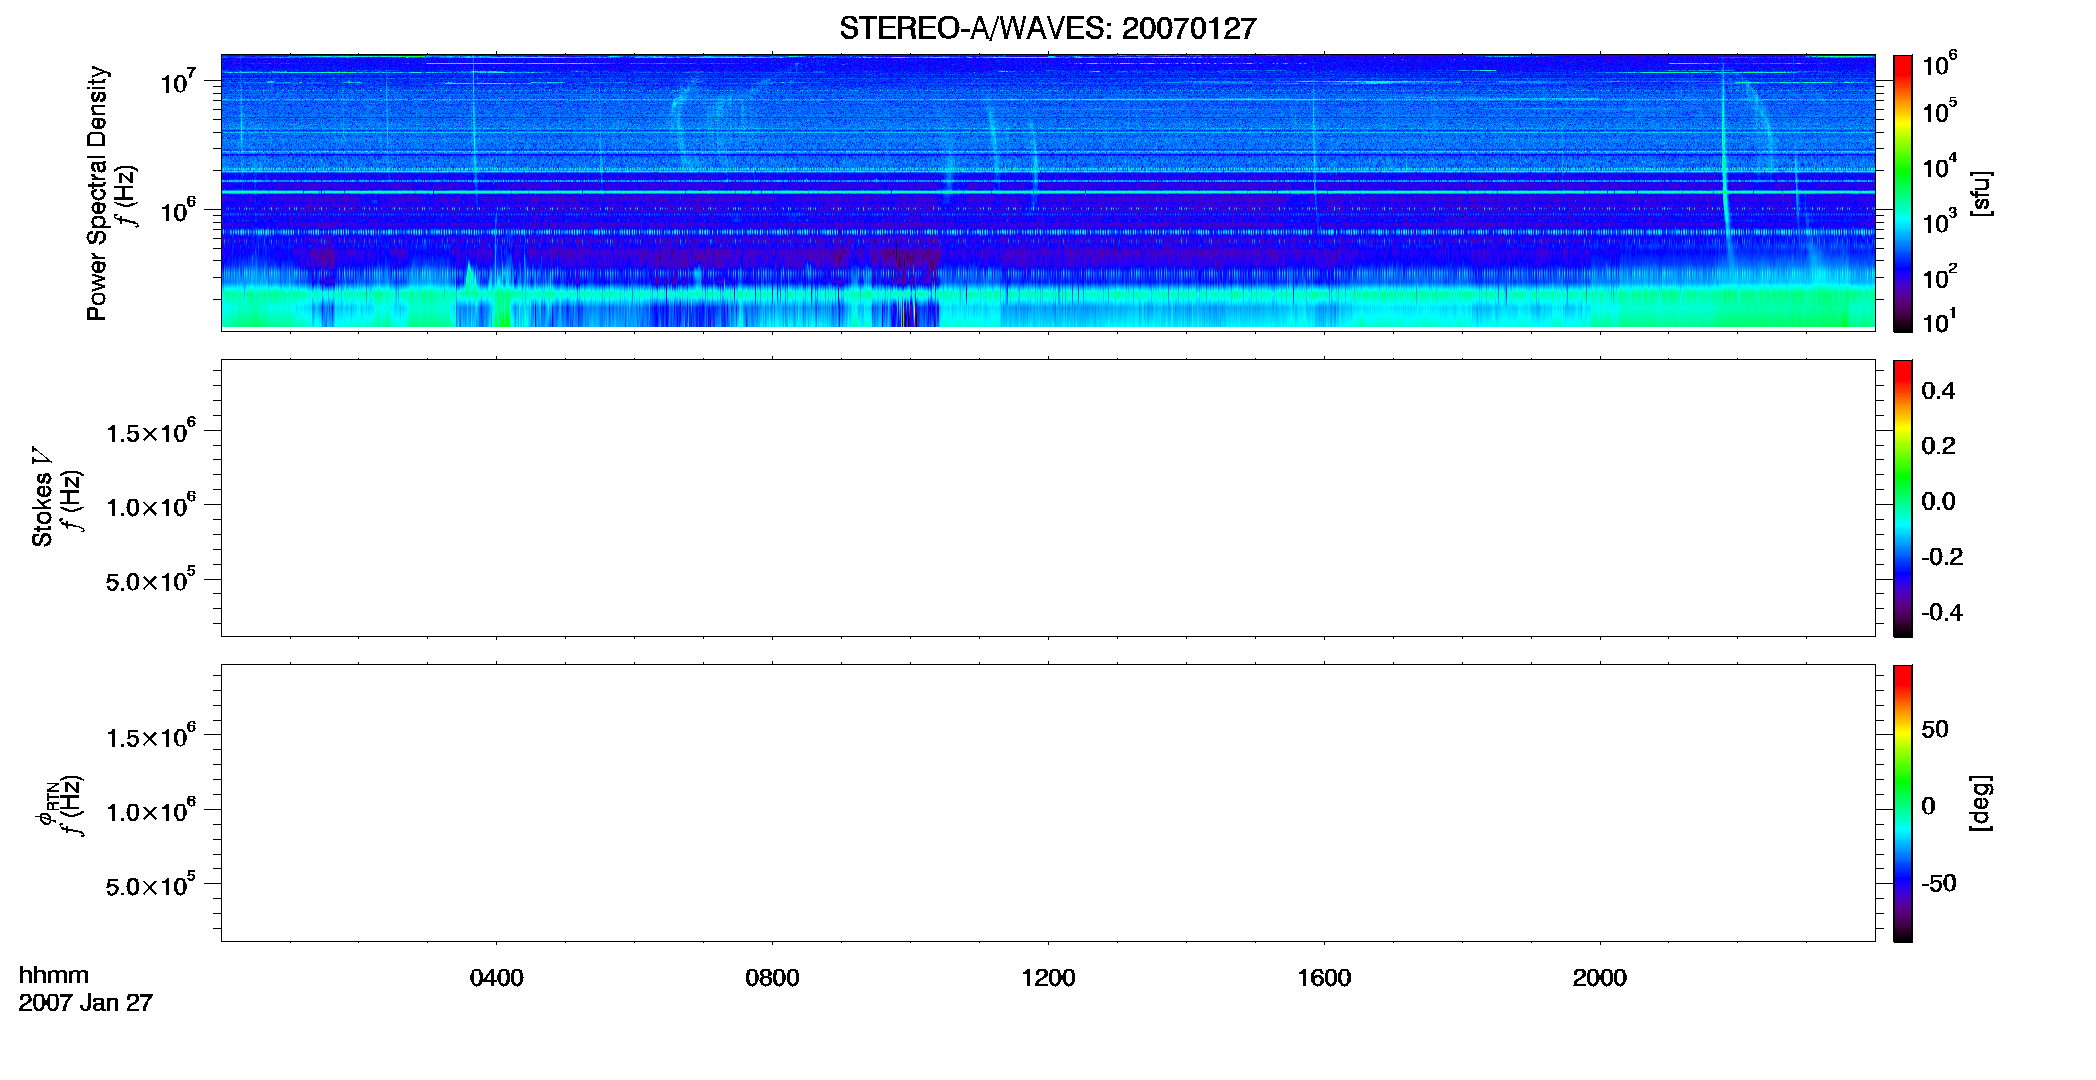Click the power spectral density spectrogram plot
The image size is (2096, 1080).
pos(1048,192)
